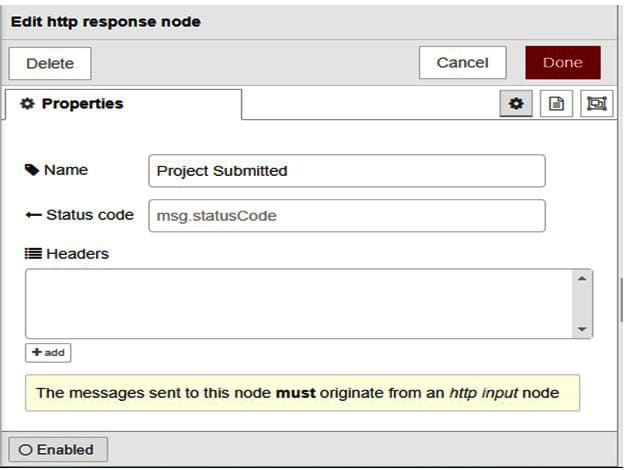Click the gear icon in Properties tab
The image size is (625, 470).
27,104
